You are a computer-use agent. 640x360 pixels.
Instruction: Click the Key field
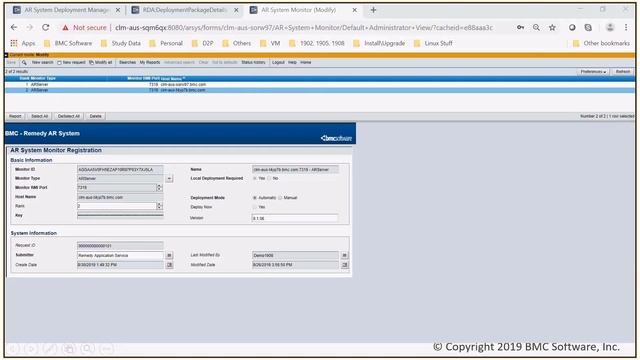point(120,216)
